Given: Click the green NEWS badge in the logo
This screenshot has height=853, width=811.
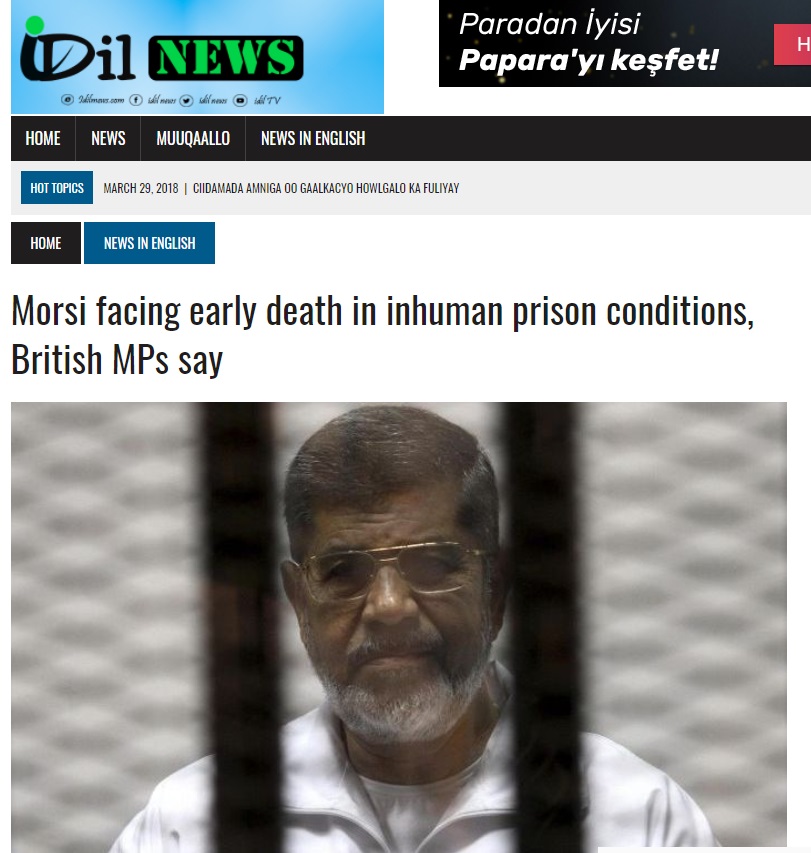Looking at the screenshot, I should pyautogui.click(x=226, y=58).
